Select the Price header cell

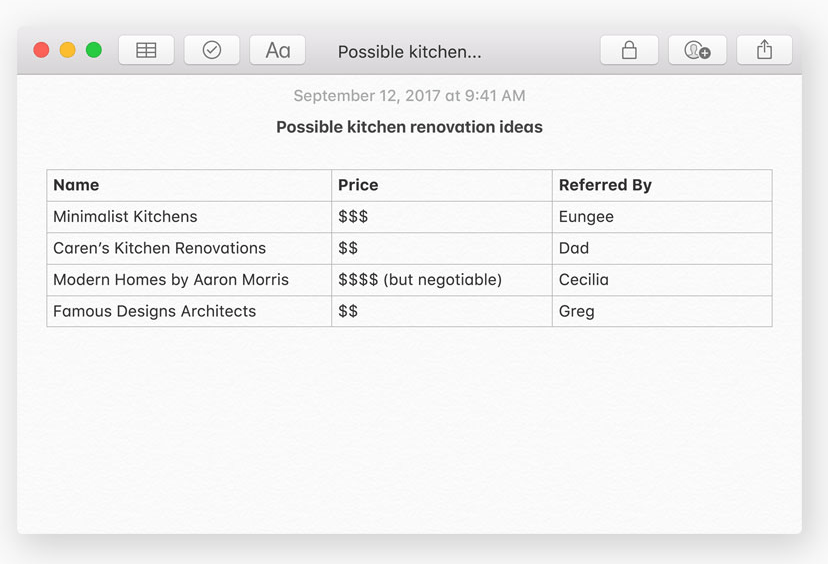[x=442, y=185]
